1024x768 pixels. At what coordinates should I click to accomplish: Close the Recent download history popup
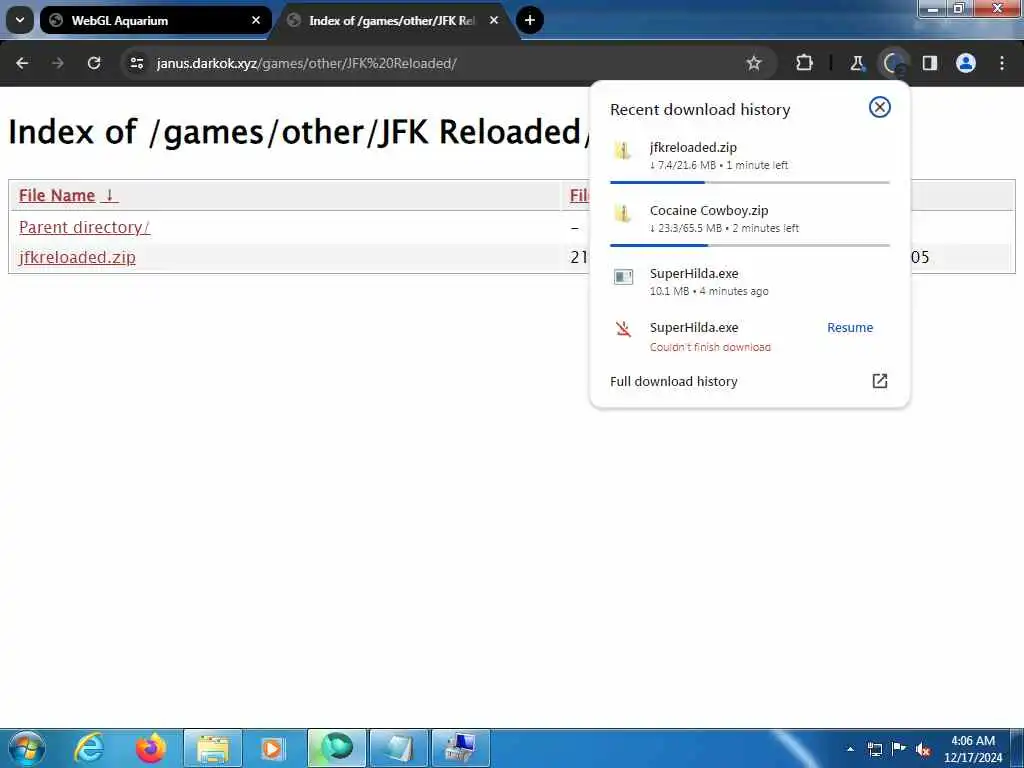tap(880, 107)
